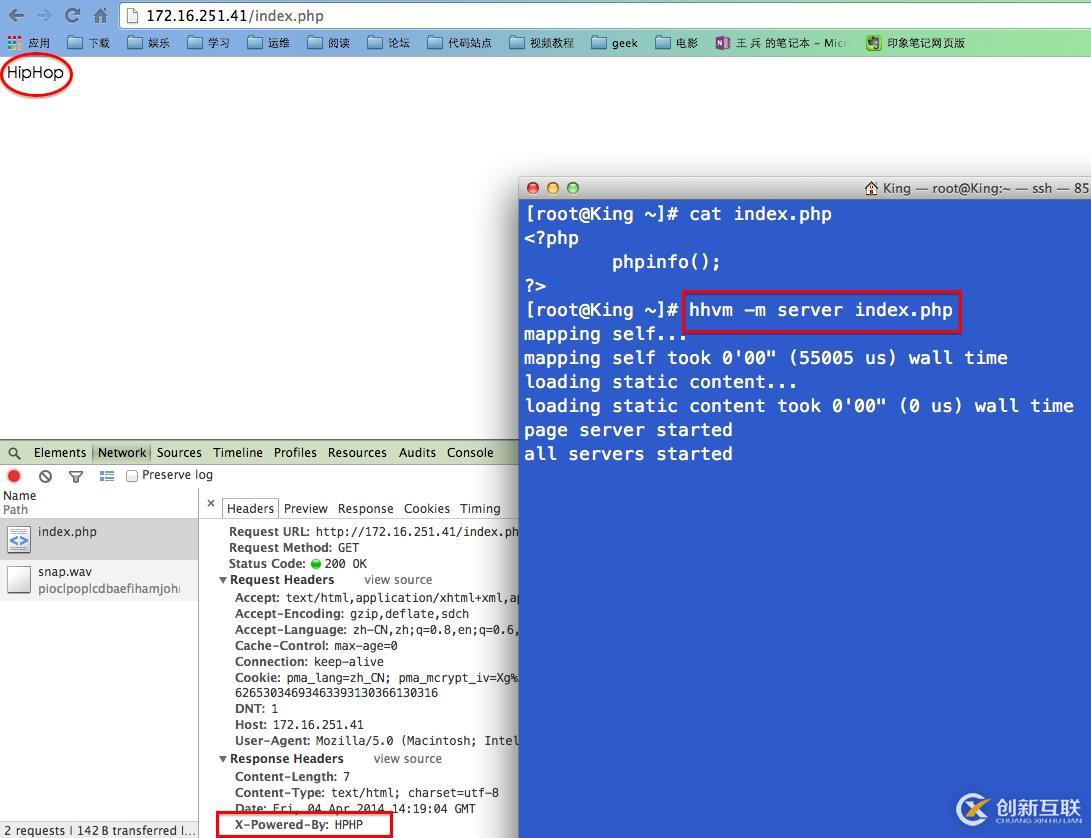Click the HipHop page text
The image size is (1091, 838).
(x=35, y=73)
